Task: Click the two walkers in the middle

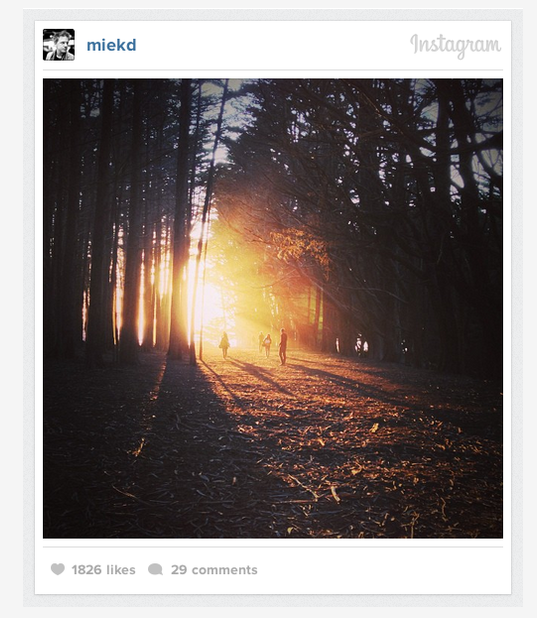Action: 265,344
